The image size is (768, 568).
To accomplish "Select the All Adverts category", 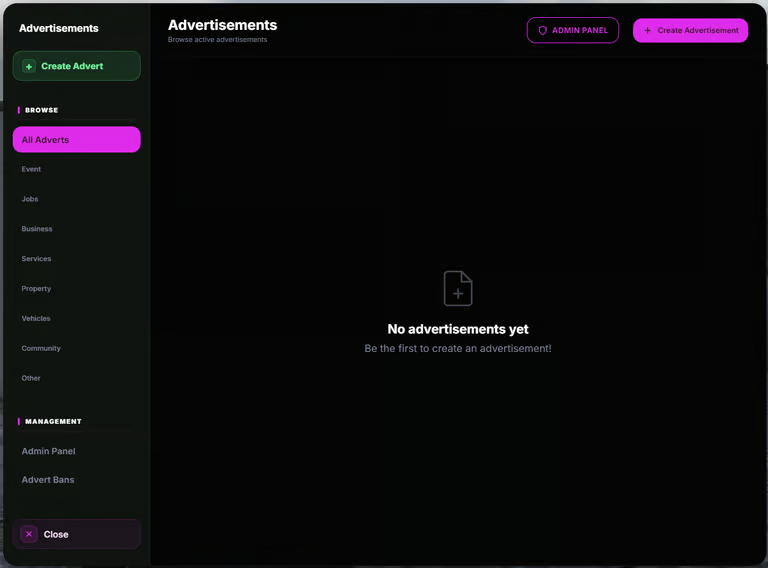I will click(76, 140).
